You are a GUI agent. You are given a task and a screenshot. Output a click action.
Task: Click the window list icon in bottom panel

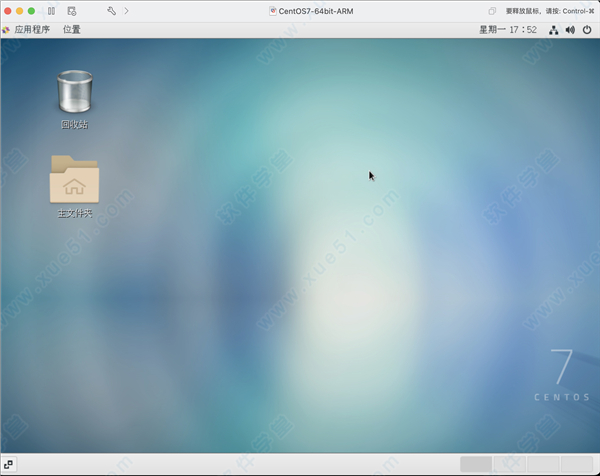tap(8, 465)
